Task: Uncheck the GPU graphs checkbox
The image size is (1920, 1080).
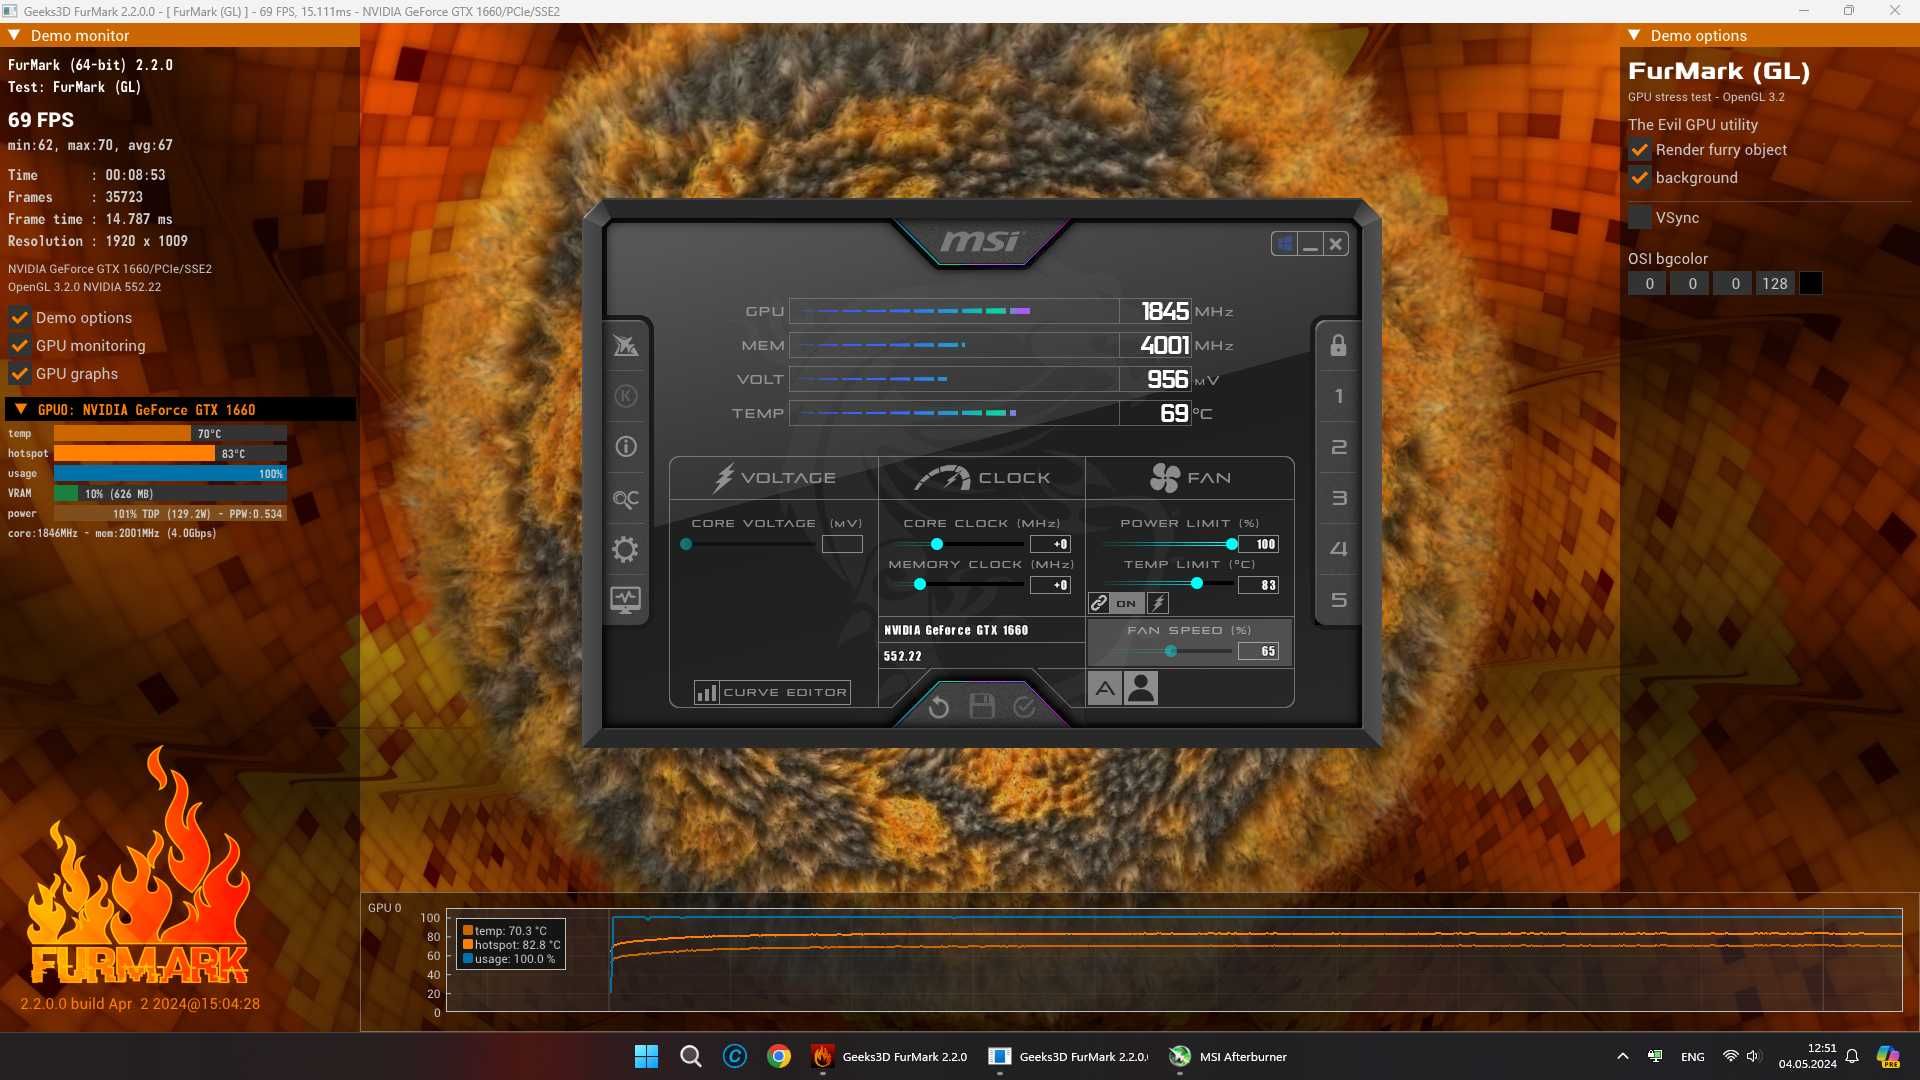Action: click(x=19, y=374)
